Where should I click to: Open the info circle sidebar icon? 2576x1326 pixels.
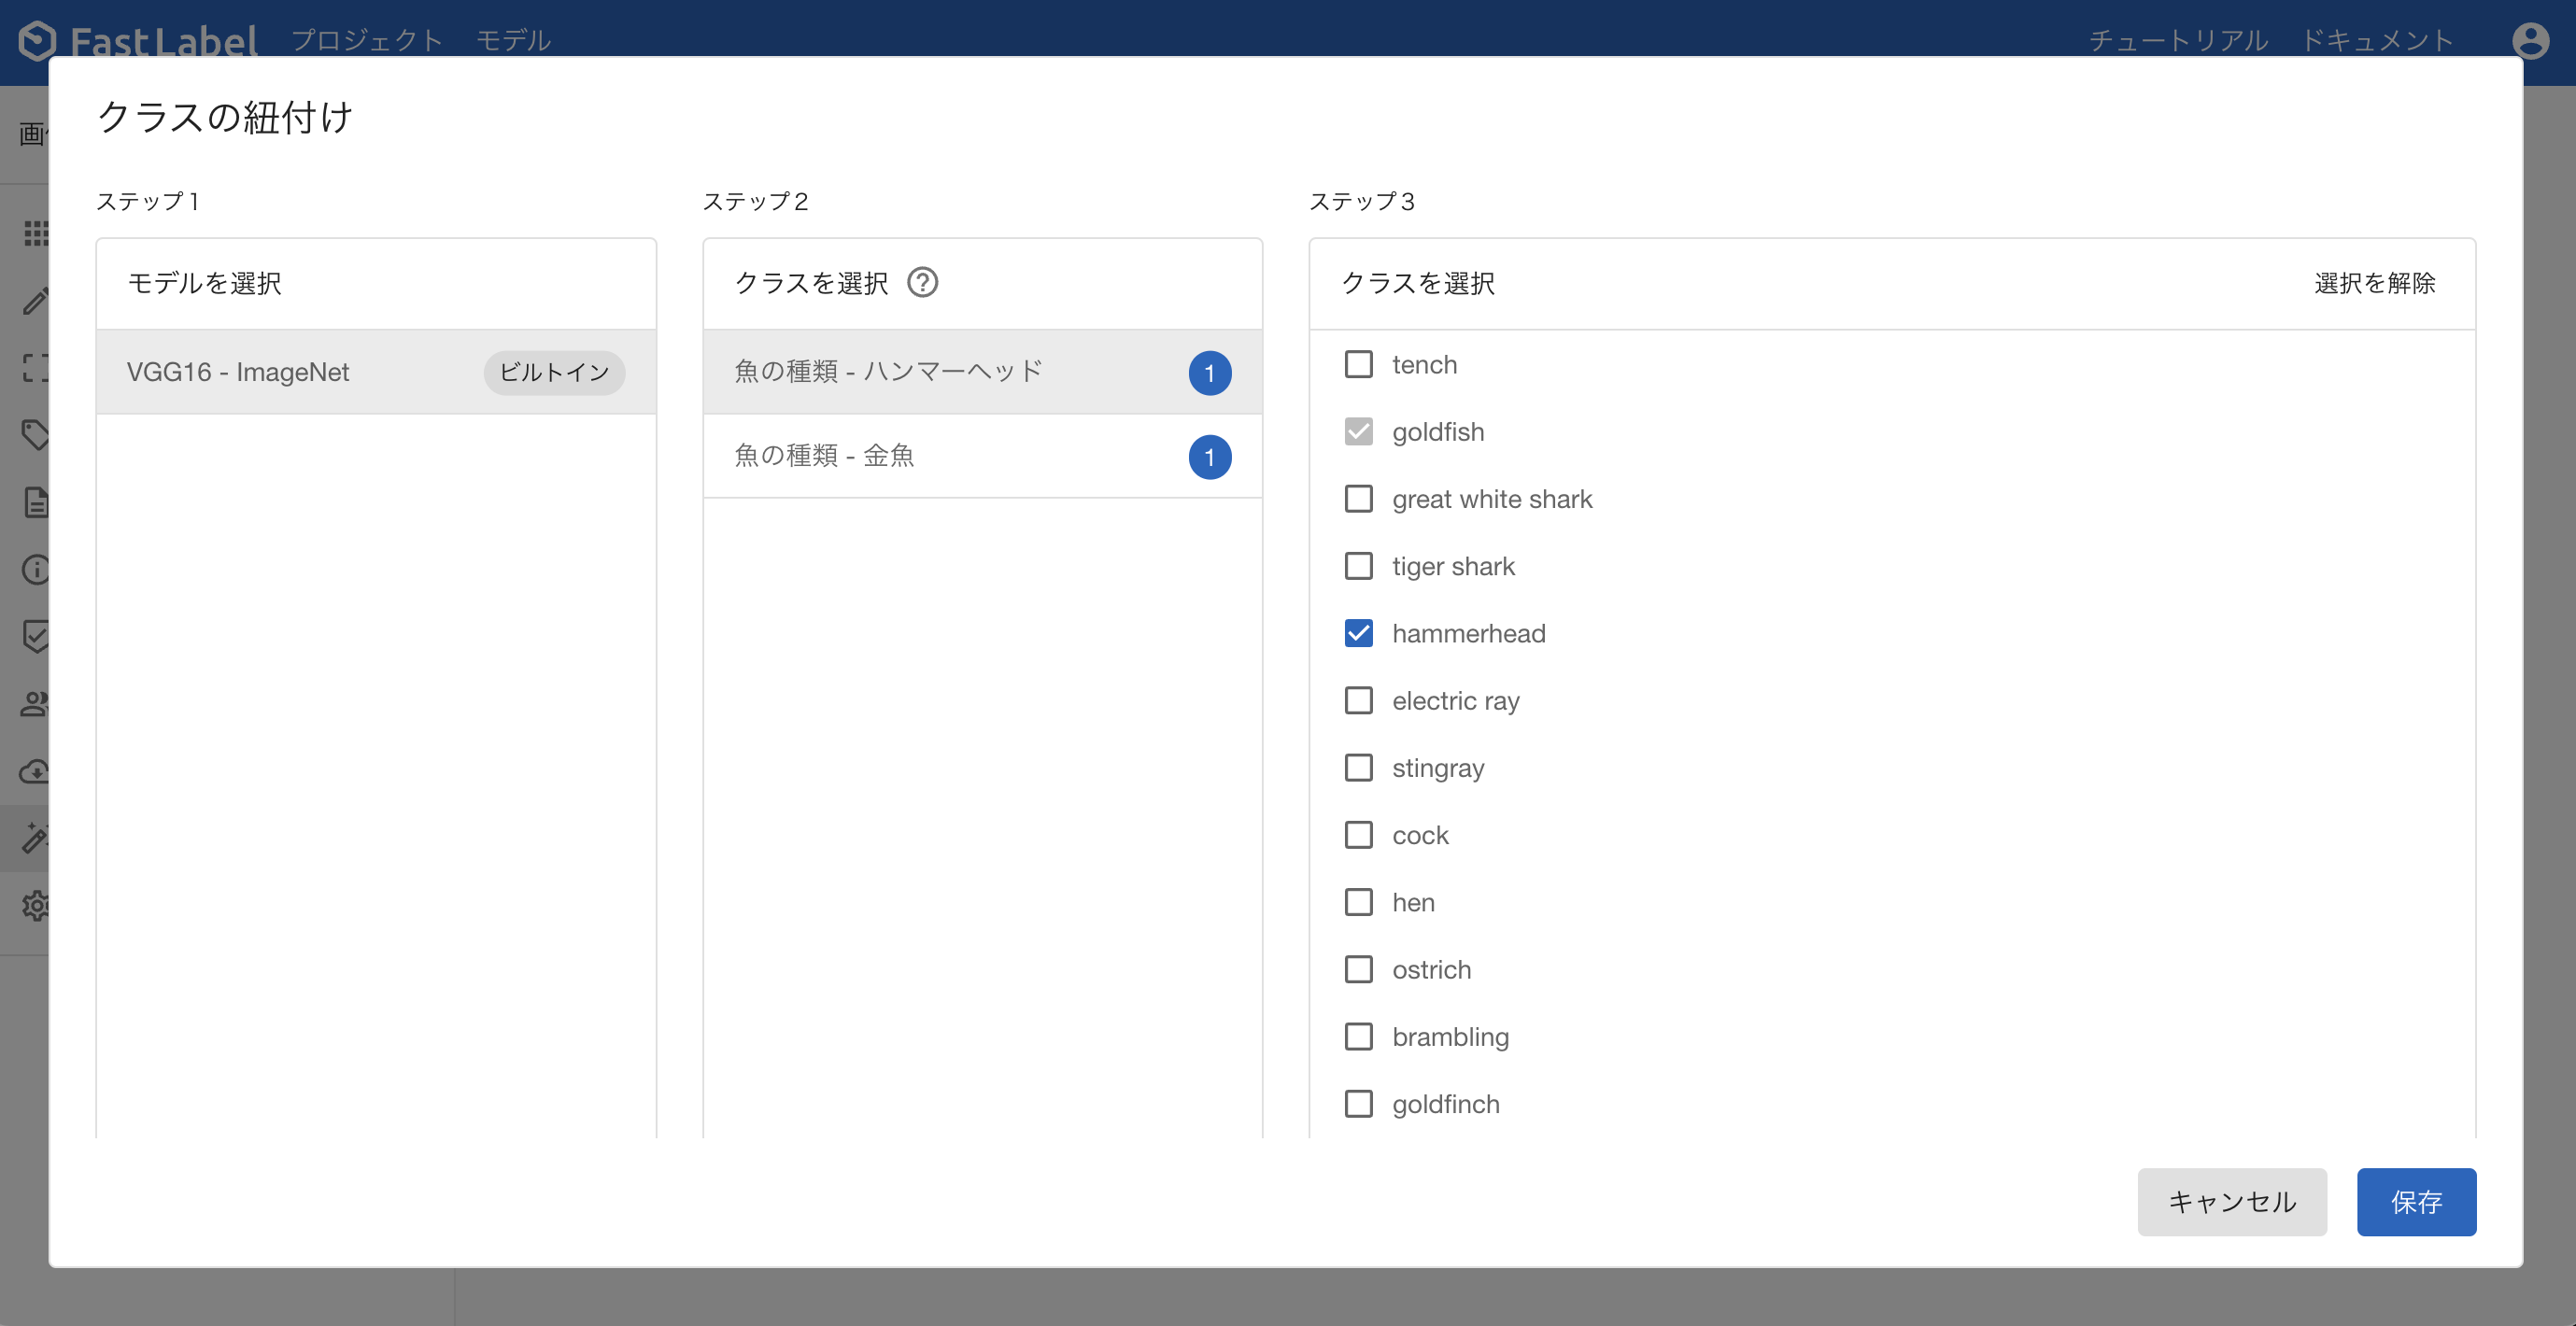[35, 570]
